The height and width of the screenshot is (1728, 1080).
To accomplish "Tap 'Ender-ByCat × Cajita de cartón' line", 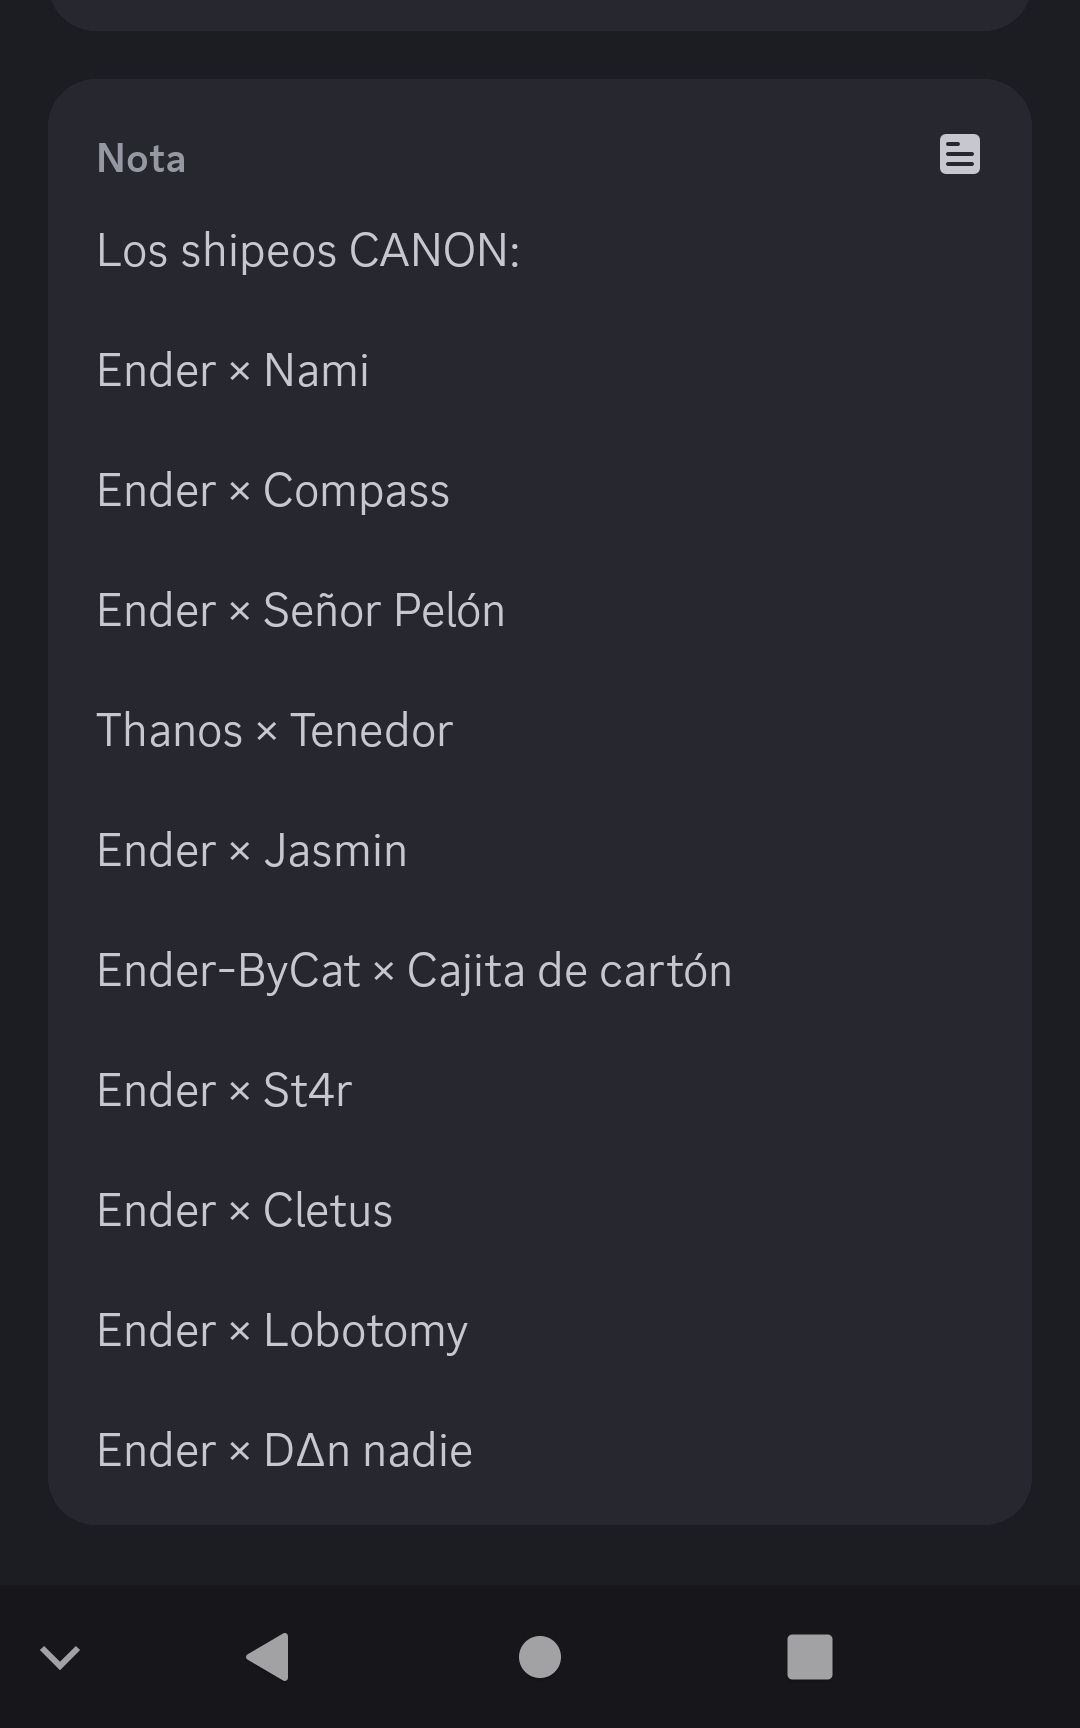I will coord(414,971).
